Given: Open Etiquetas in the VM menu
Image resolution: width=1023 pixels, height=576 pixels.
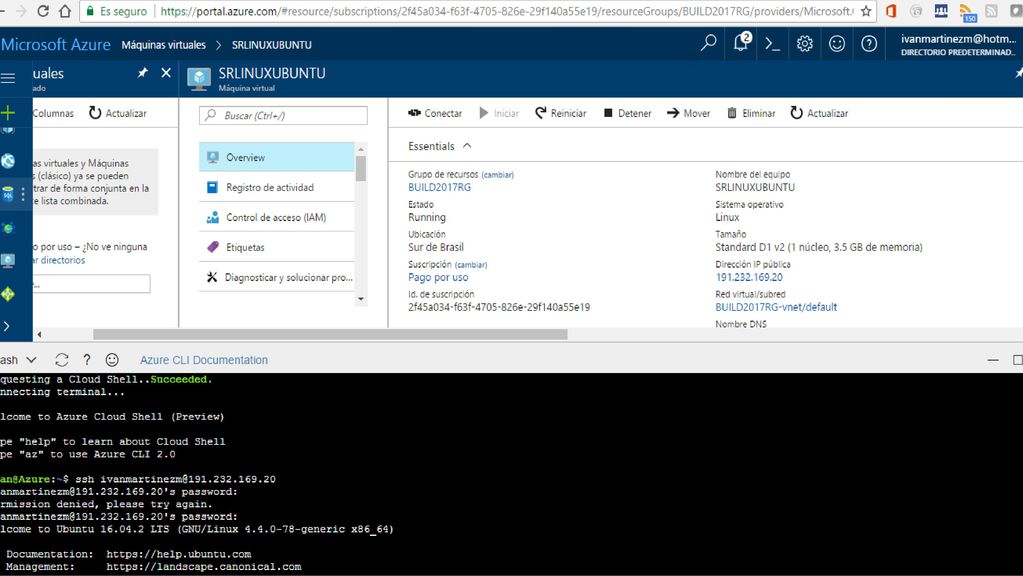Looking at the screenshot, I should (276, 247).
